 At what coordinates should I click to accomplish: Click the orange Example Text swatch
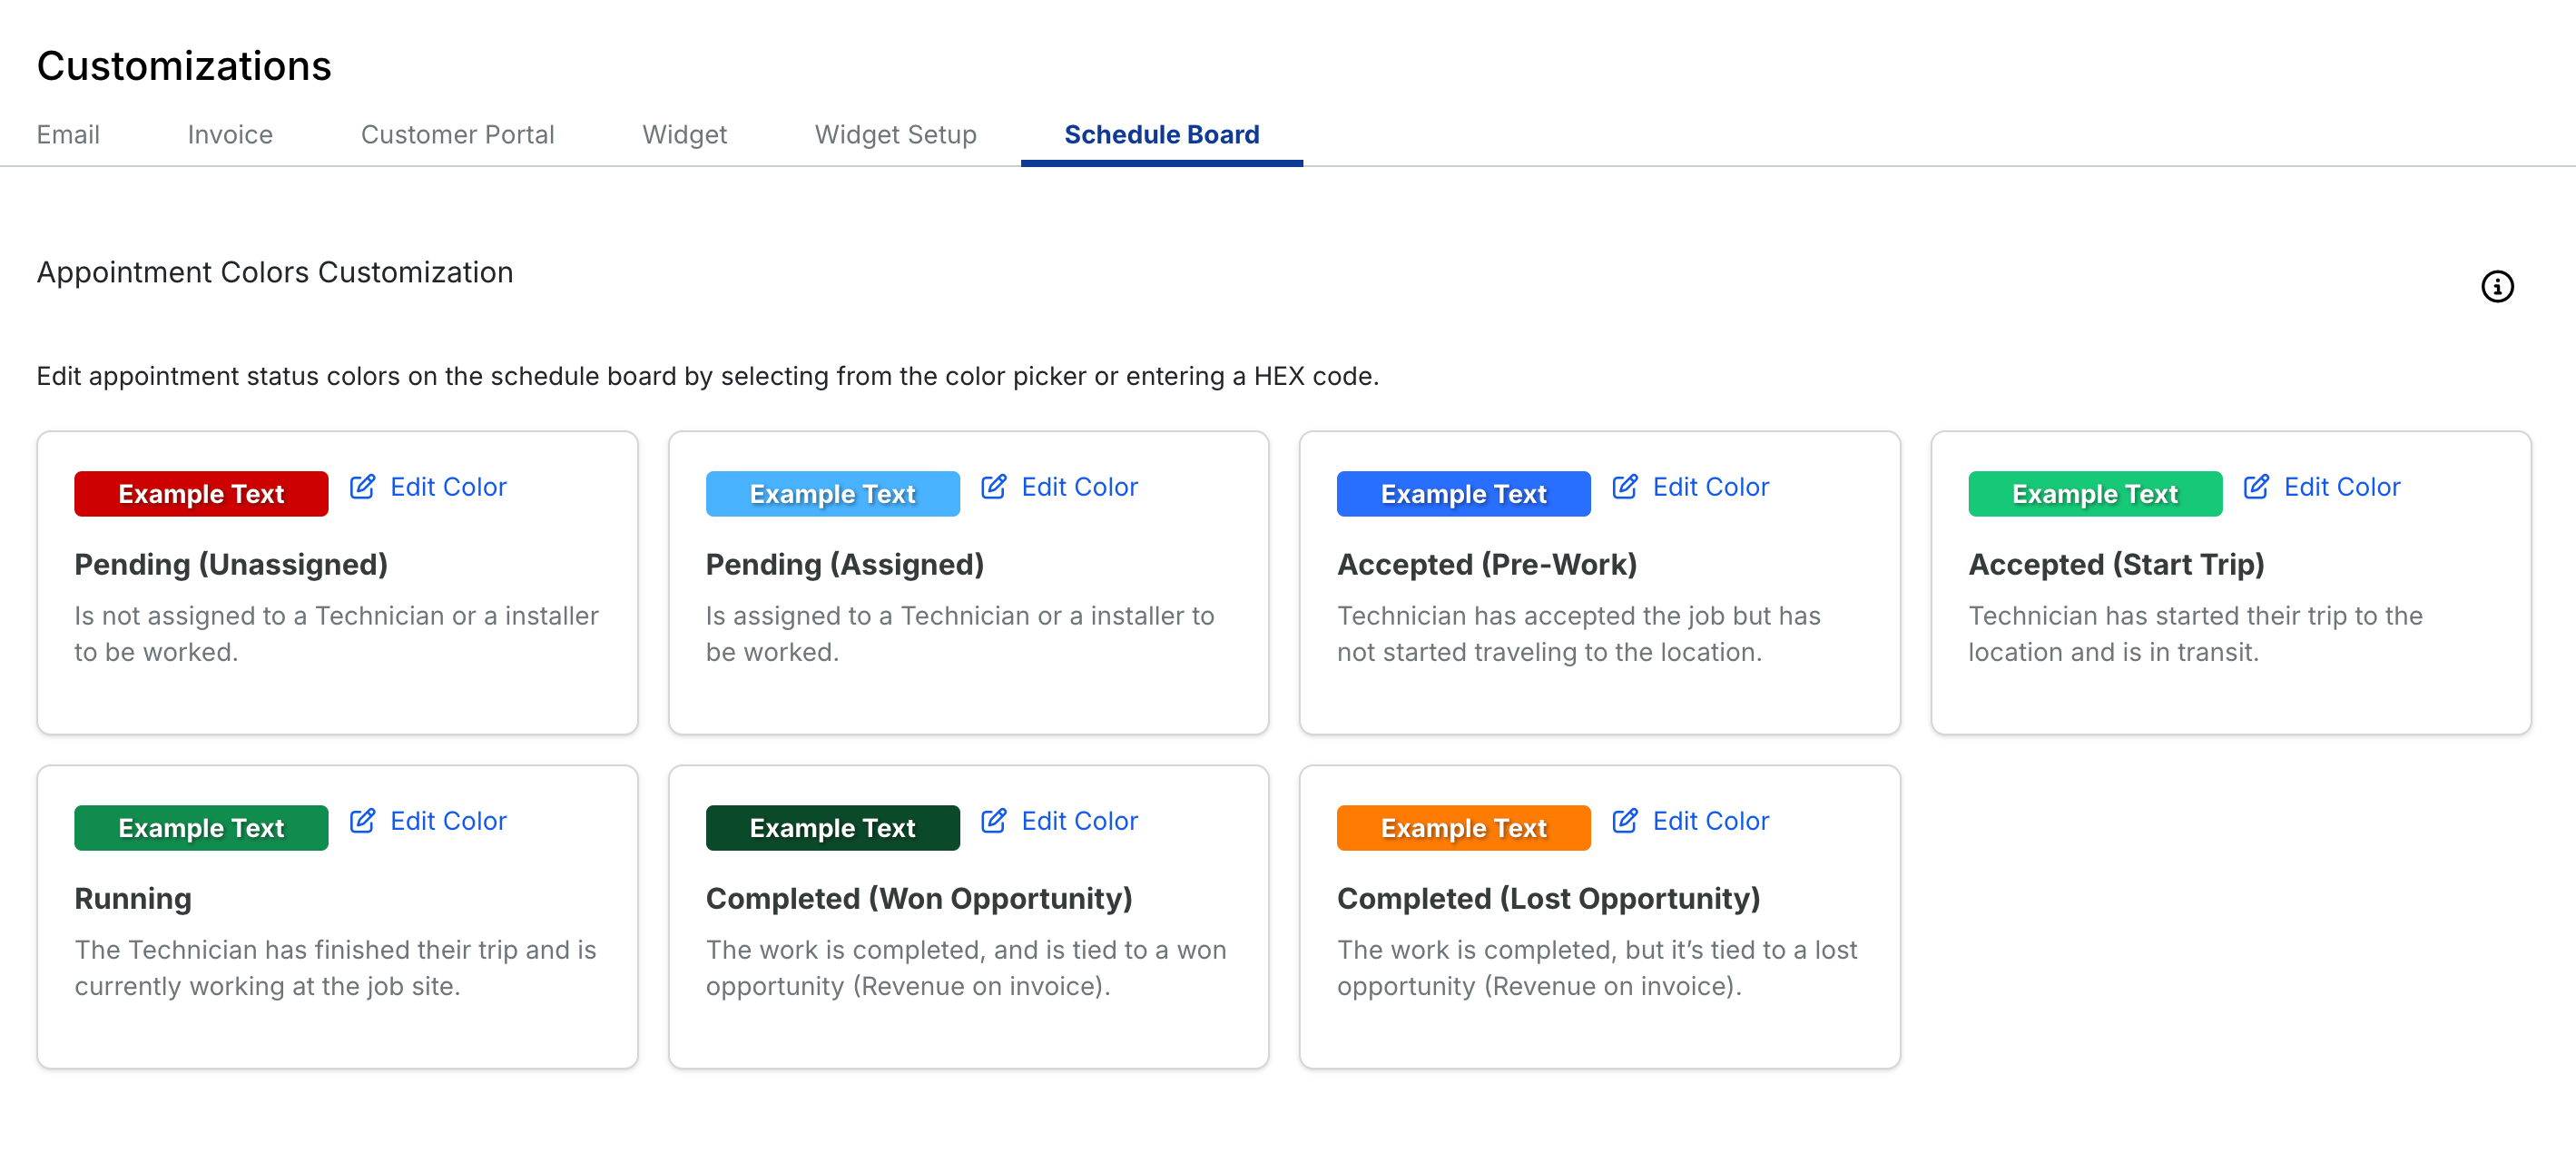click(1463, 828)
